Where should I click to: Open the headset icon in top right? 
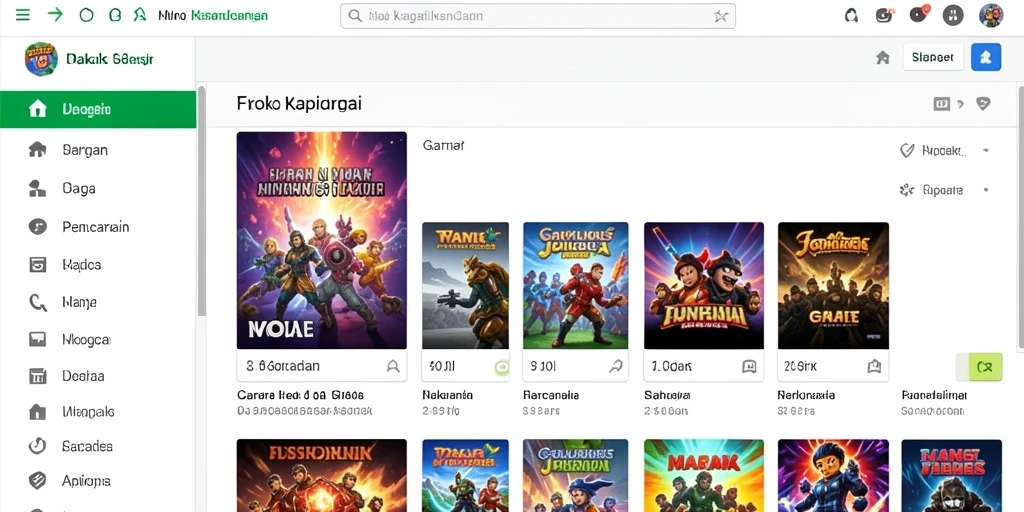click(x=851, y=15)
